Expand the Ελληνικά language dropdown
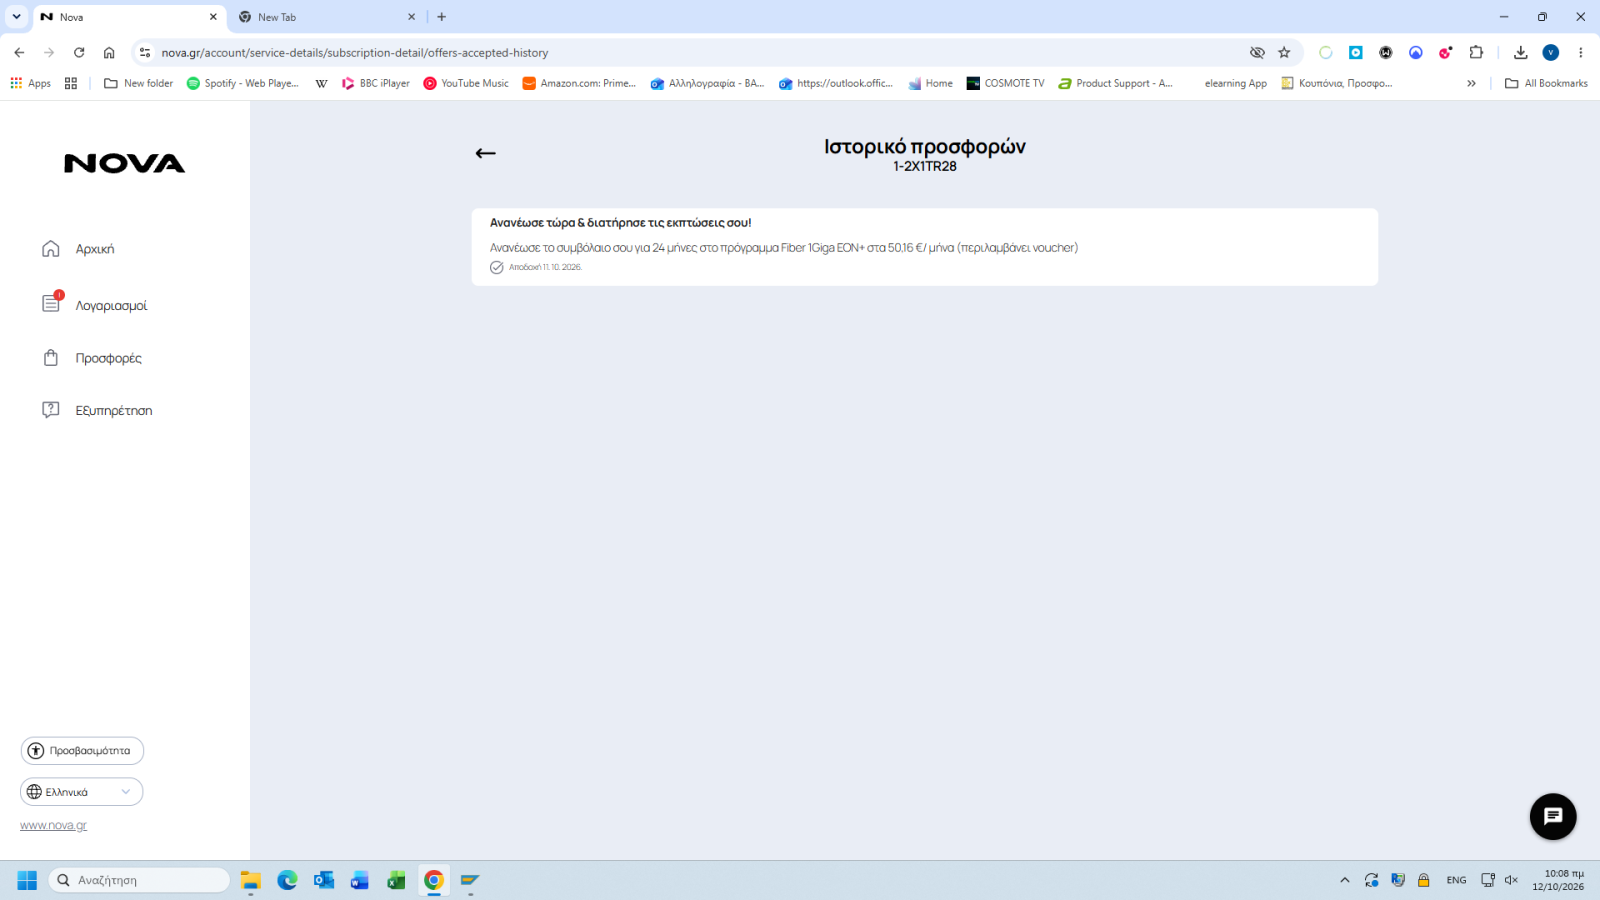The image size is (1600, 900). tap(82, 792)
